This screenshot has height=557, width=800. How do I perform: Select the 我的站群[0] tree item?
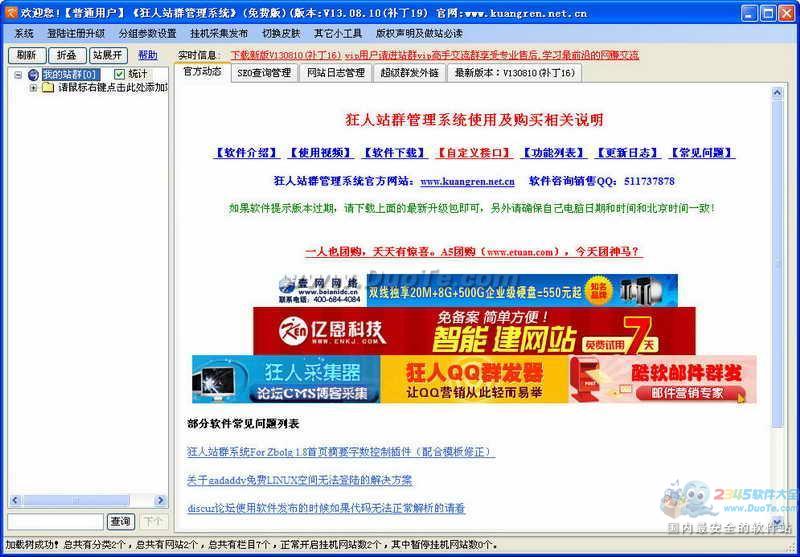tap(69, 75)
